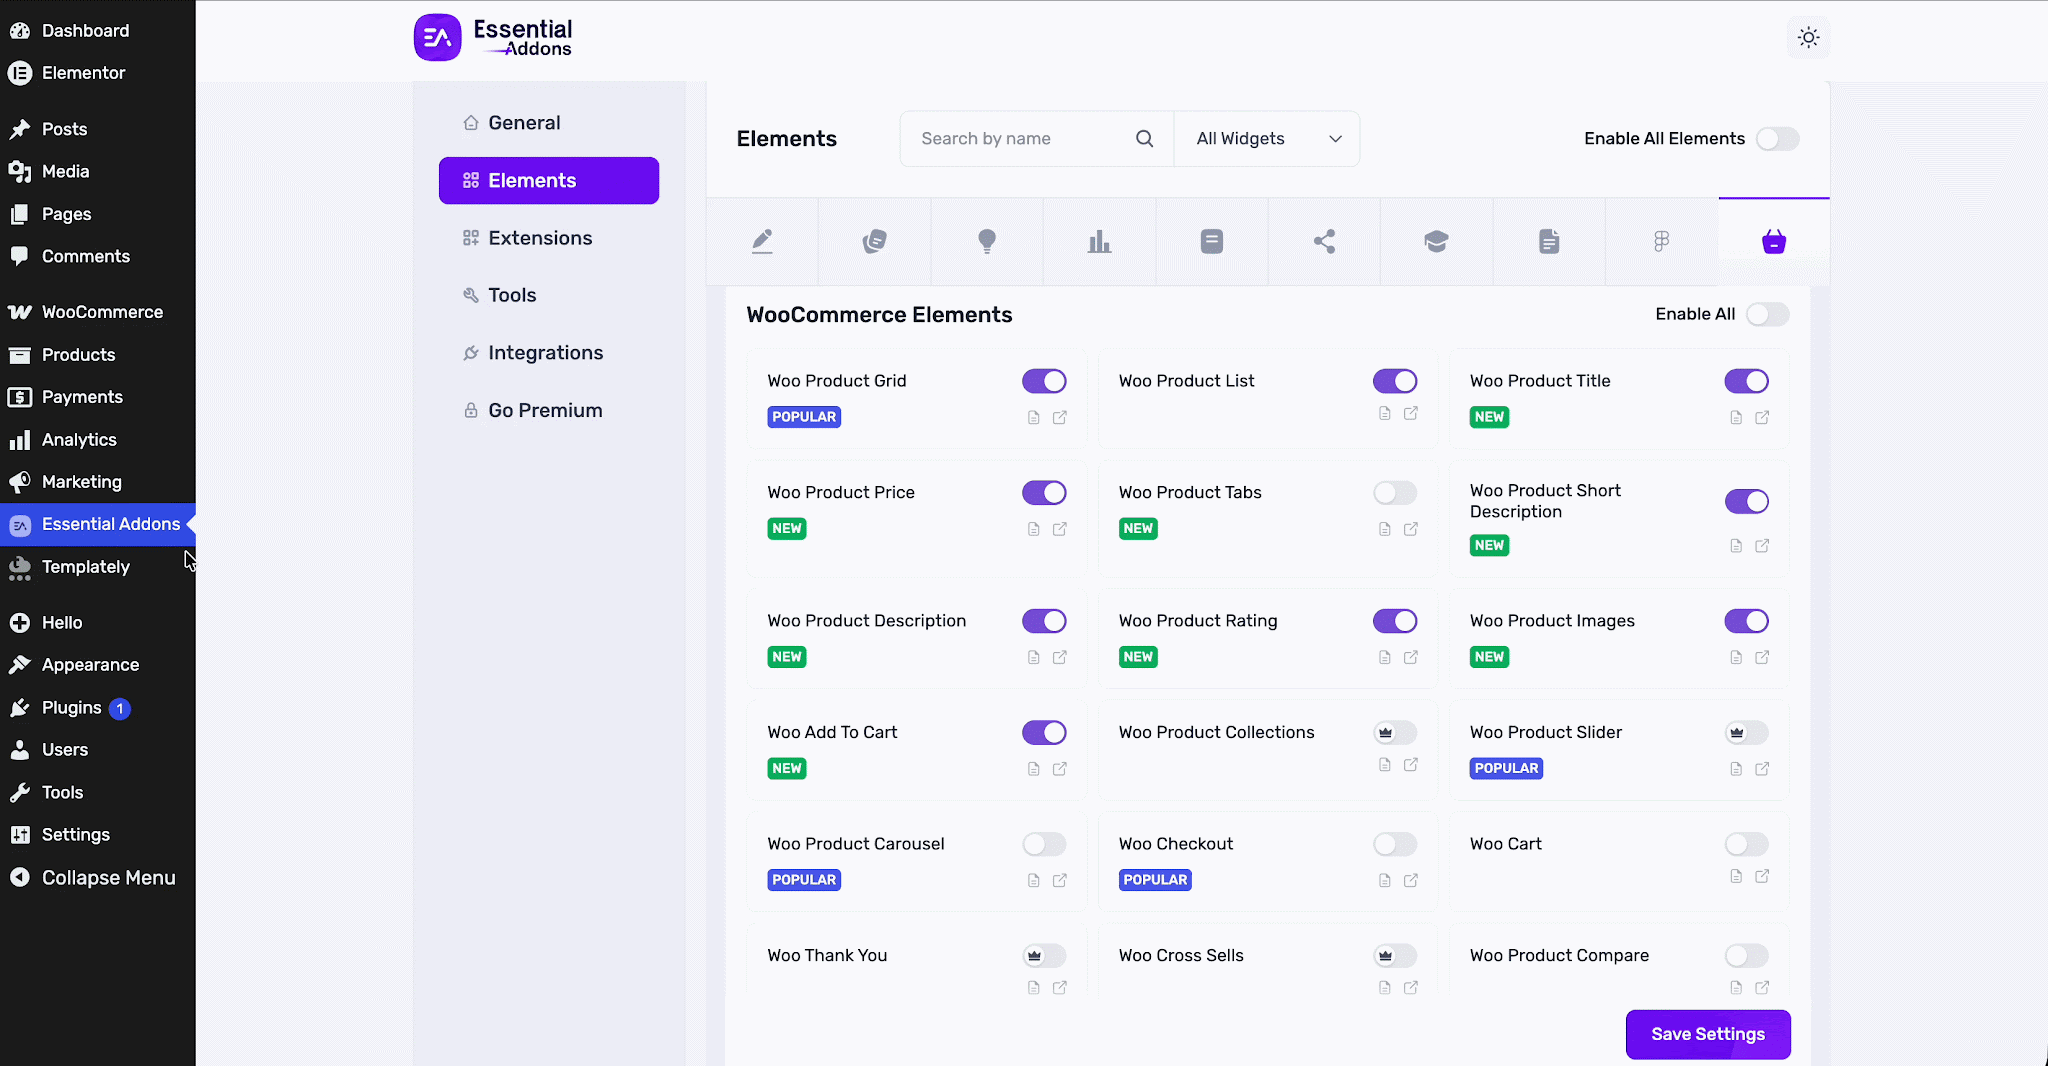Open Woo Product List documentation icon

click(x=1385, y=413)
